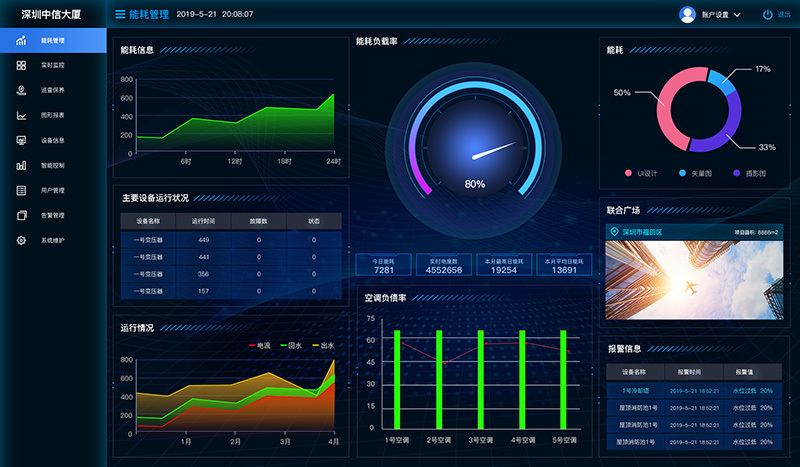Click the green bar for 1号空调

pyautogui.click(x=397, y=379)
